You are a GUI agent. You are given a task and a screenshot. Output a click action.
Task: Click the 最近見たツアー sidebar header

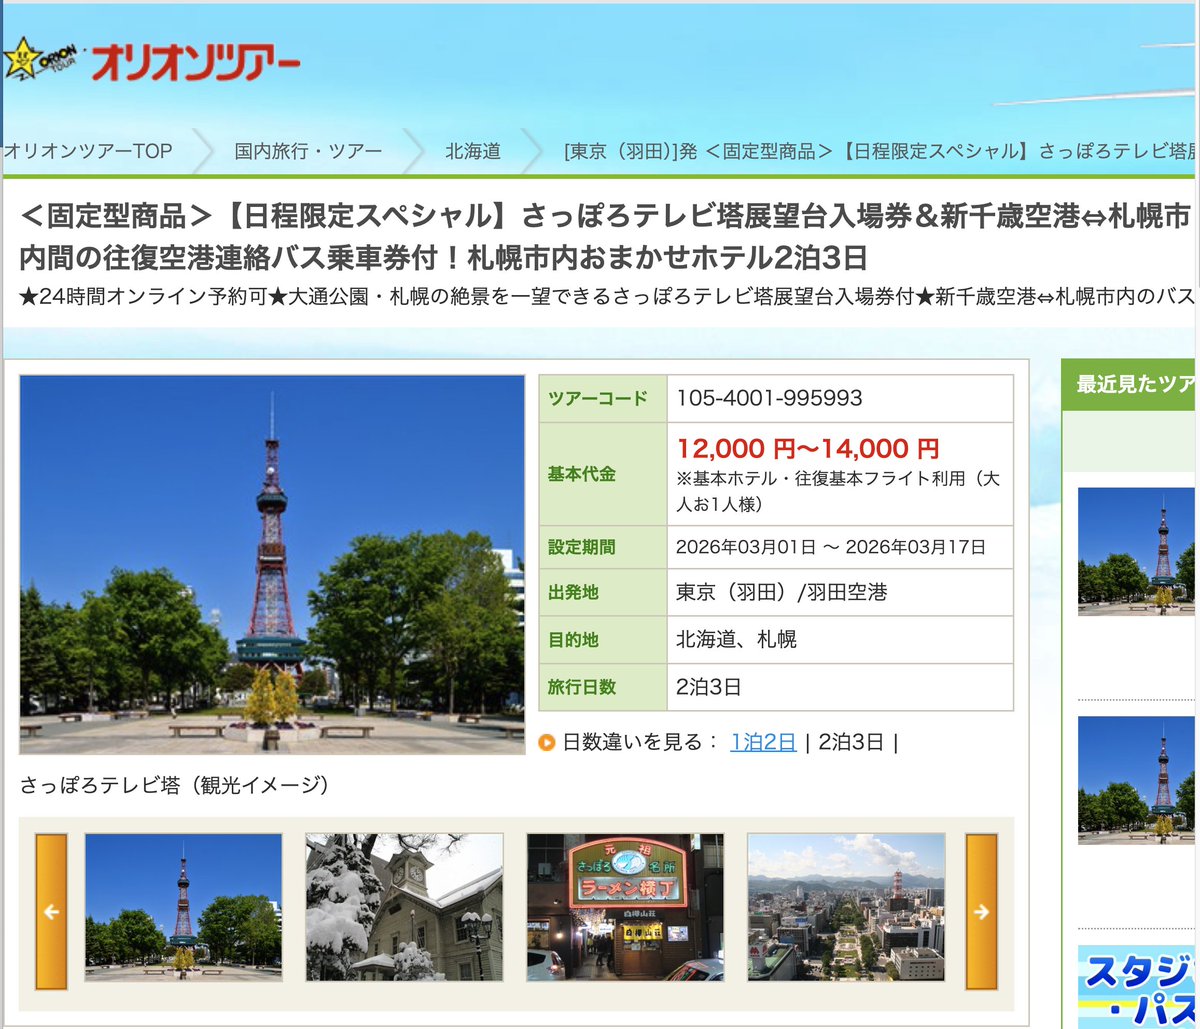1129,385
